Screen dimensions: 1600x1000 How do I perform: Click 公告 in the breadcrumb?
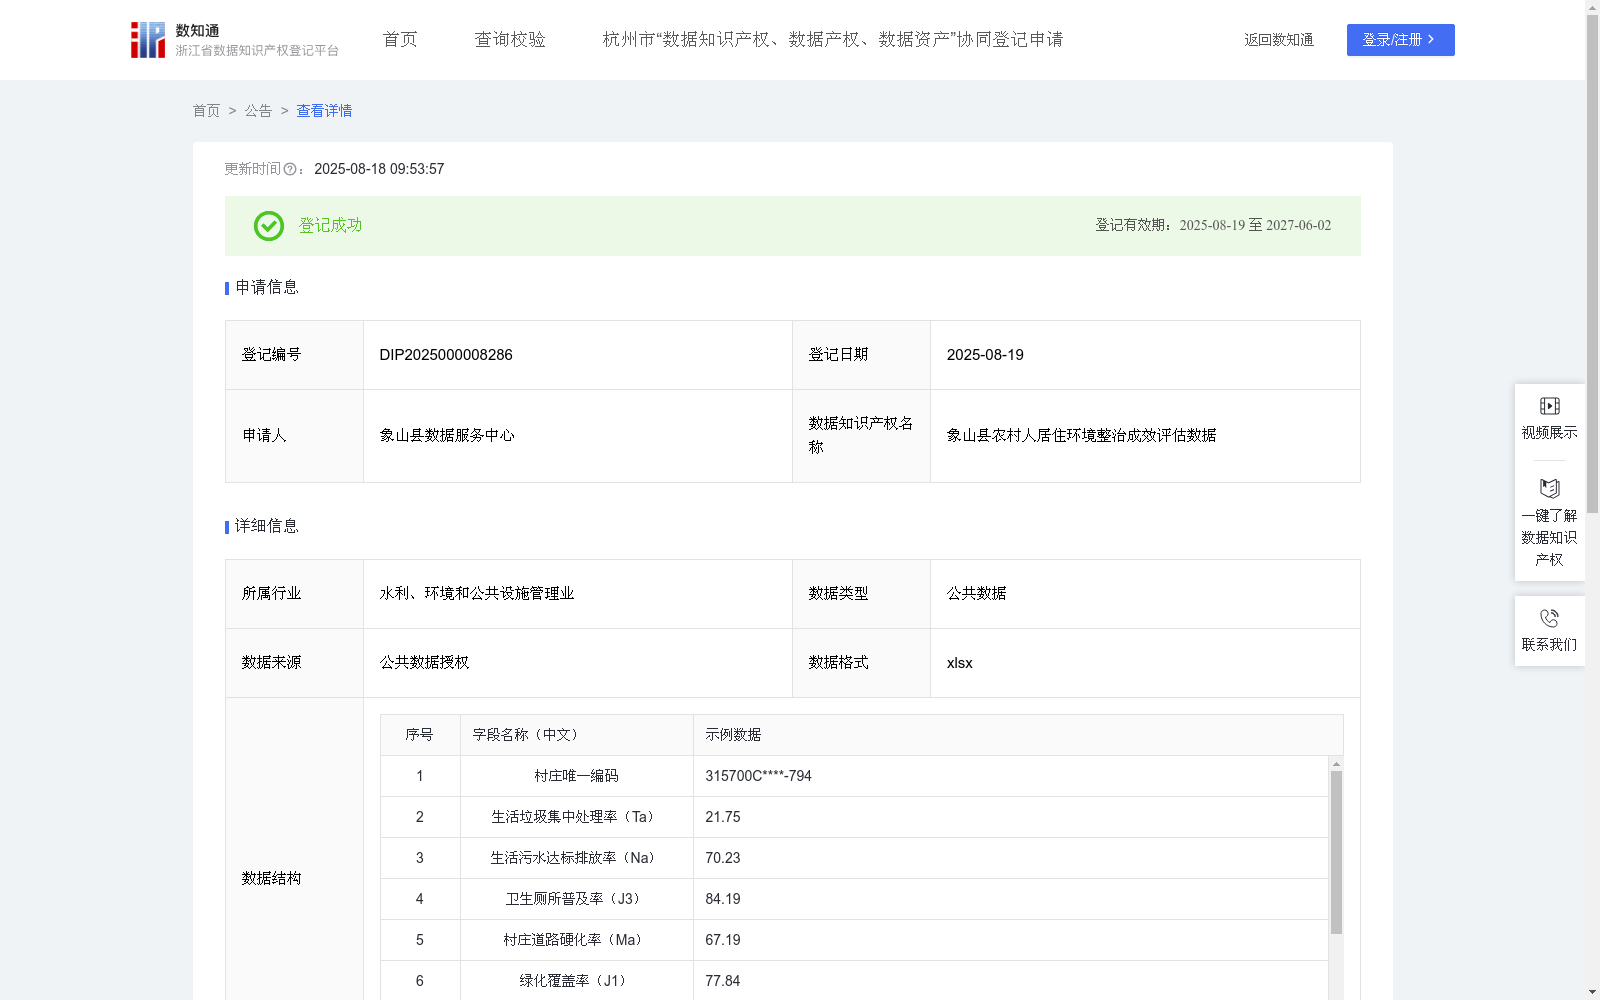[x=258, y=111]
